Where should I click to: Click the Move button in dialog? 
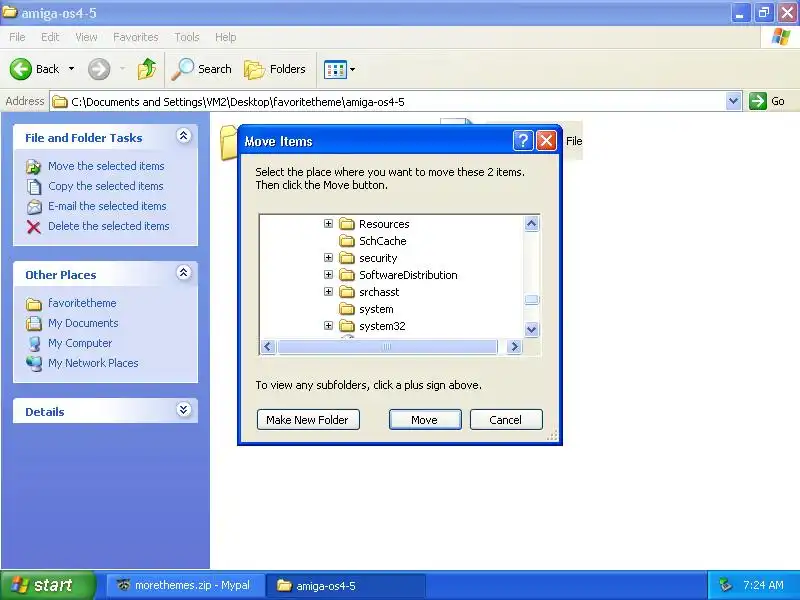pyautogui.click(x=425, y=419)
